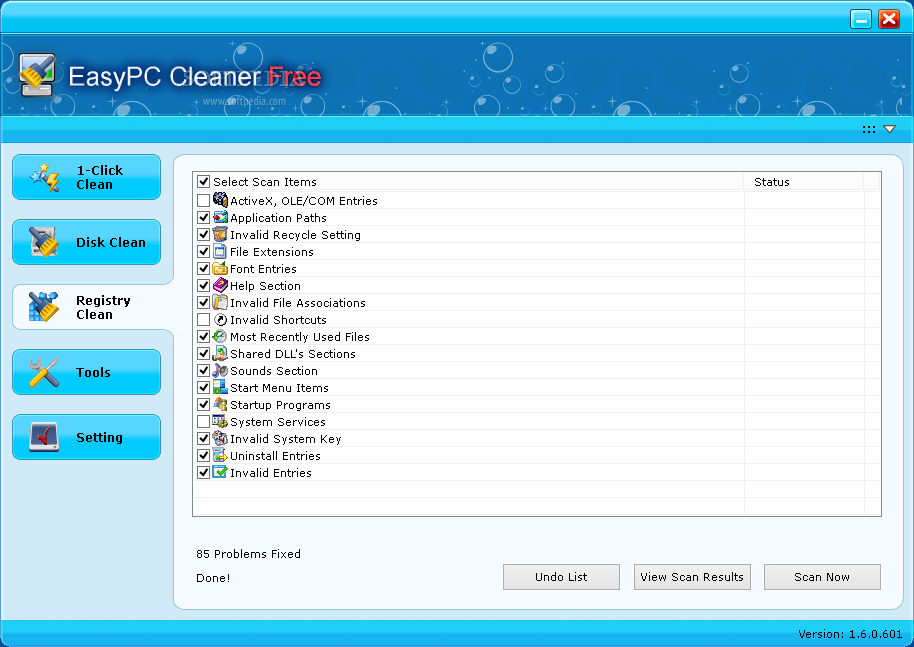Uncheck the Most Recently Used Files checkbox
The height and width of the screenshot is (647, 914).
[203, 336]
